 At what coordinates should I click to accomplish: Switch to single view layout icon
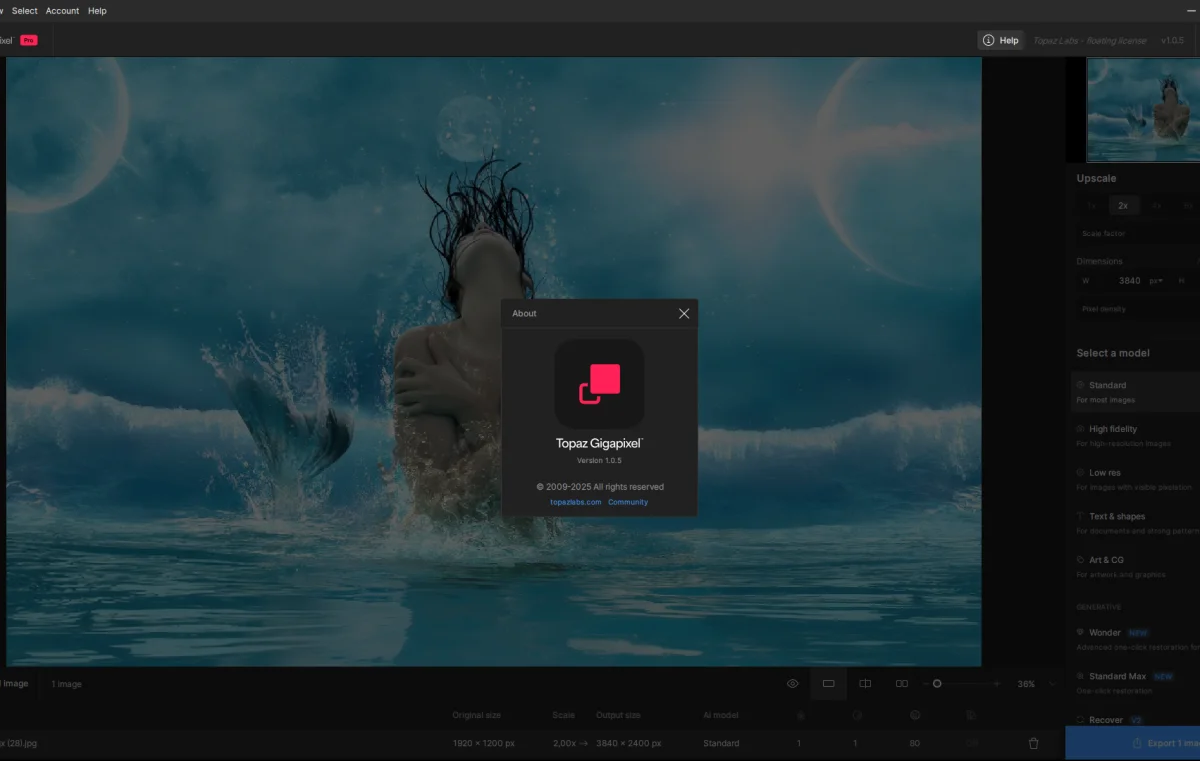[x=828, y=684]
